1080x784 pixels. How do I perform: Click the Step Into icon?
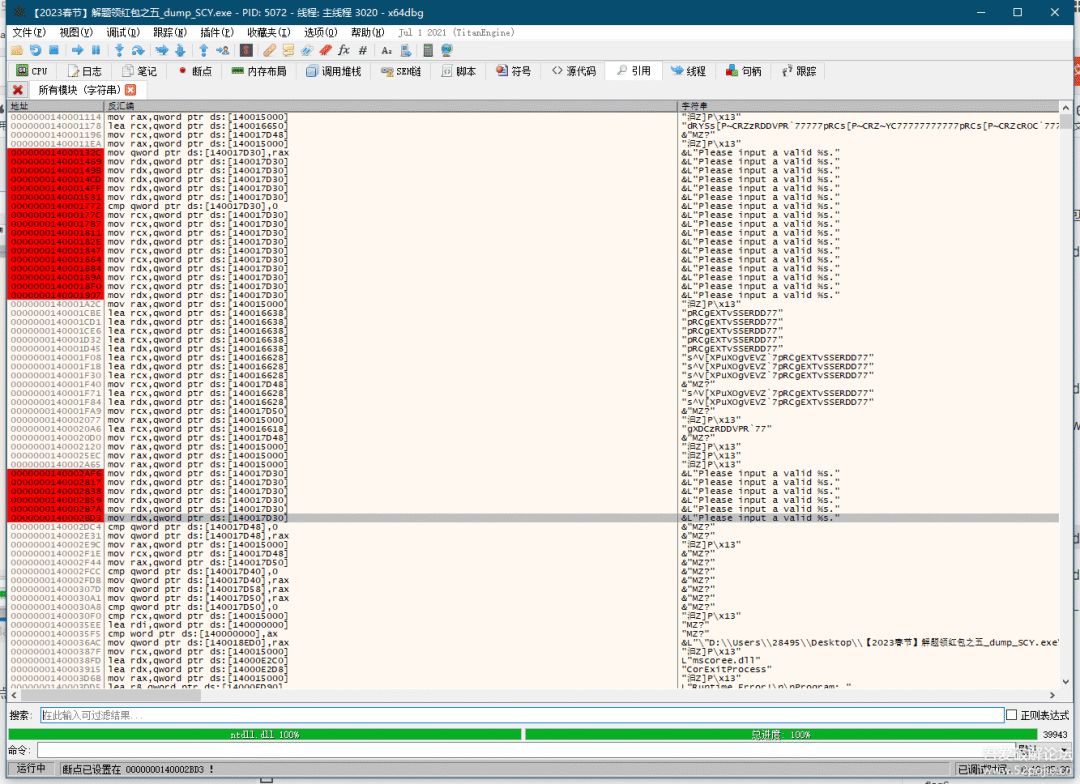tap(119, 50)
